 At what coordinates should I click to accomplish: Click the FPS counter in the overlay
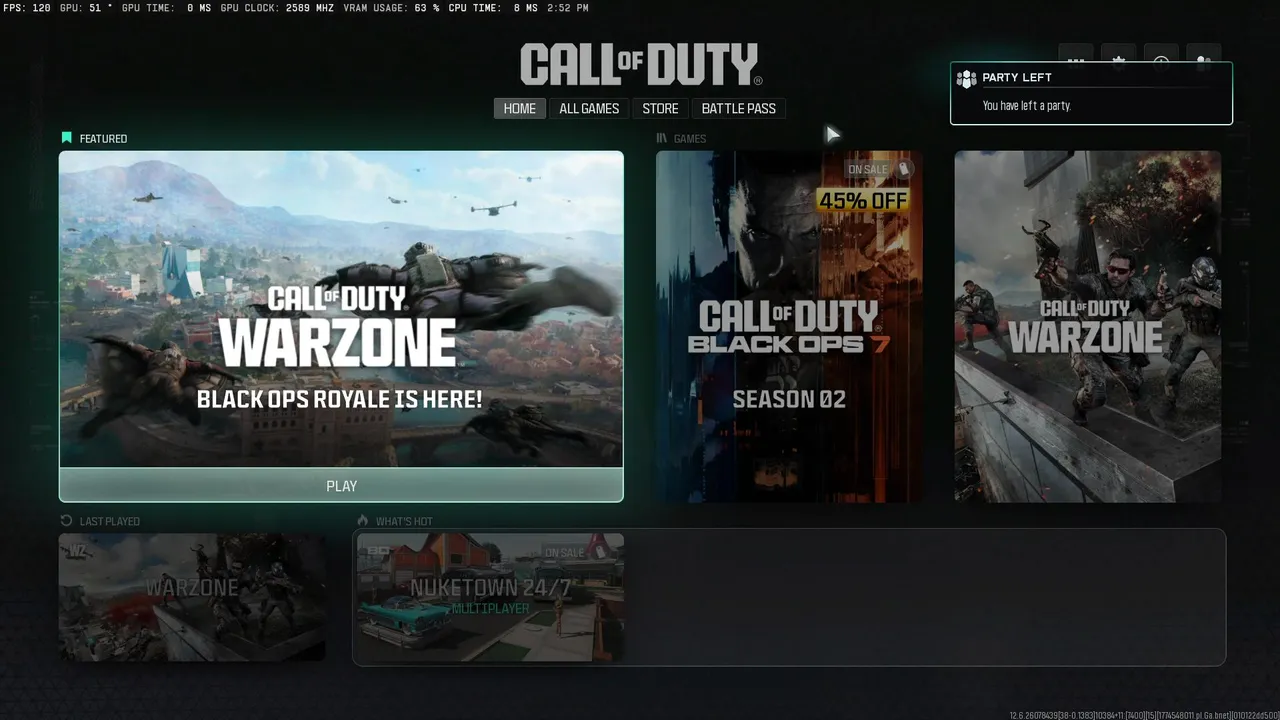pos(27,8)
